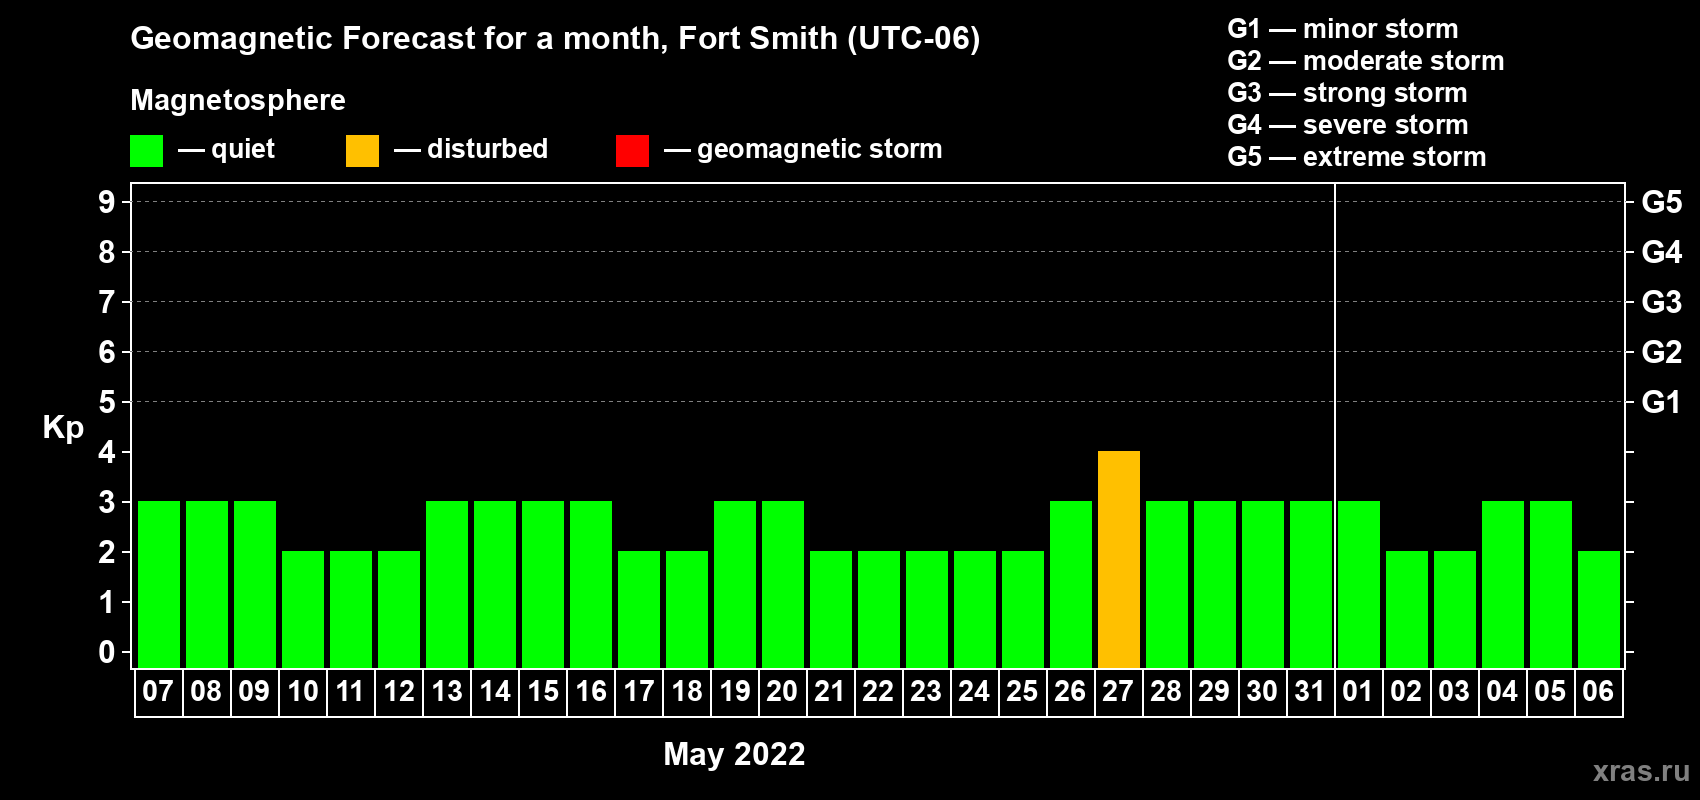Click the green bar above date 07
Screen dimensions: 1700x800
coord(159,584)
